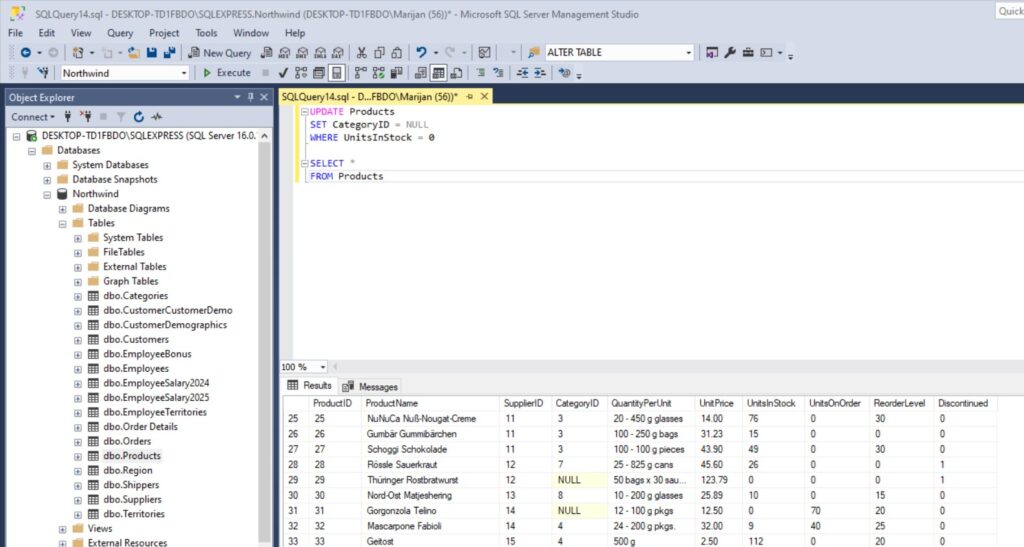Open a Database Engine Query icon
The width and height of the screenshot is (1024, 547).
coord(266,53)
